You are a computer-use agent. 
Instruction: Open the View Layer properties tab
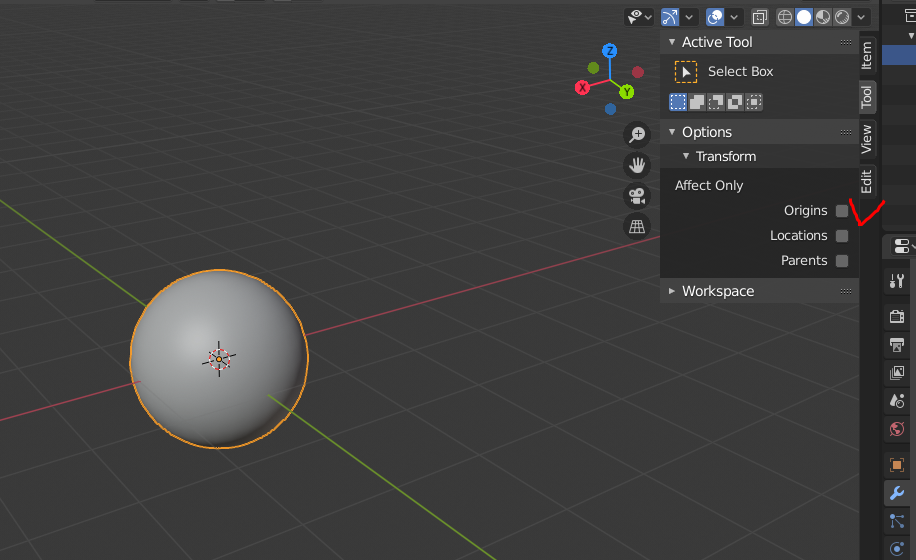point(897,373)
